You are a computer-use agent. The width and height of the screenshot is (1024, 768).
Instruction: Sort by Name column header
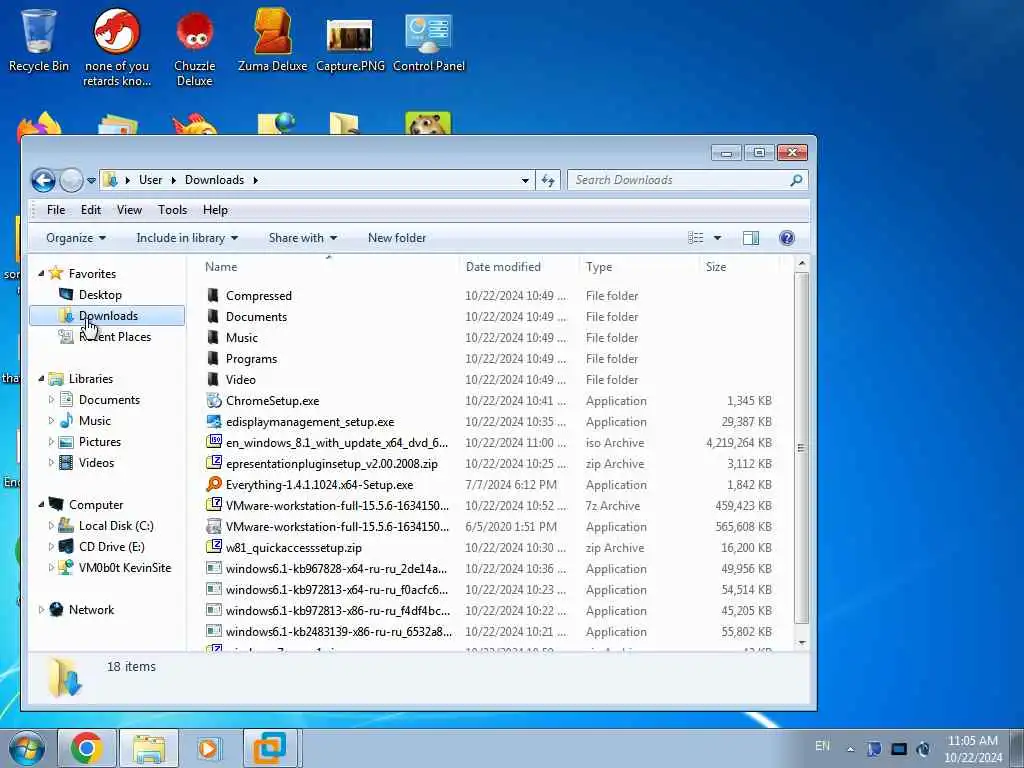(x=329, y=267)
